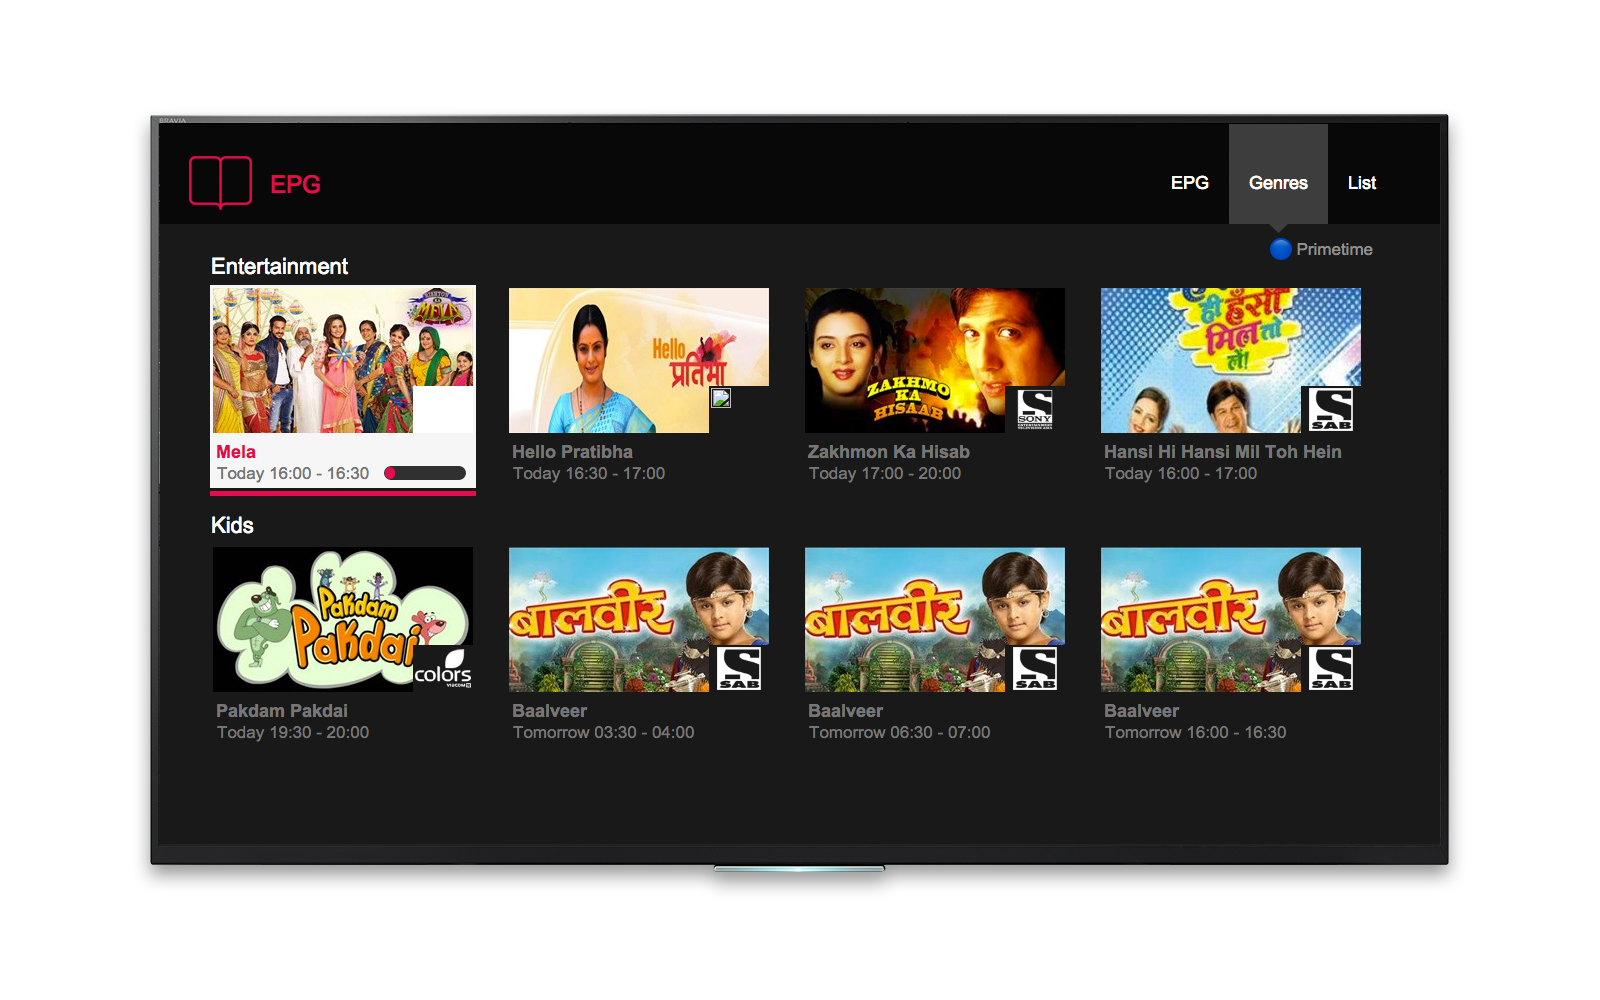Click Colors channel logo on Pakdam Pakdai
This screenshot has height=1000, width=1600.
443,668
